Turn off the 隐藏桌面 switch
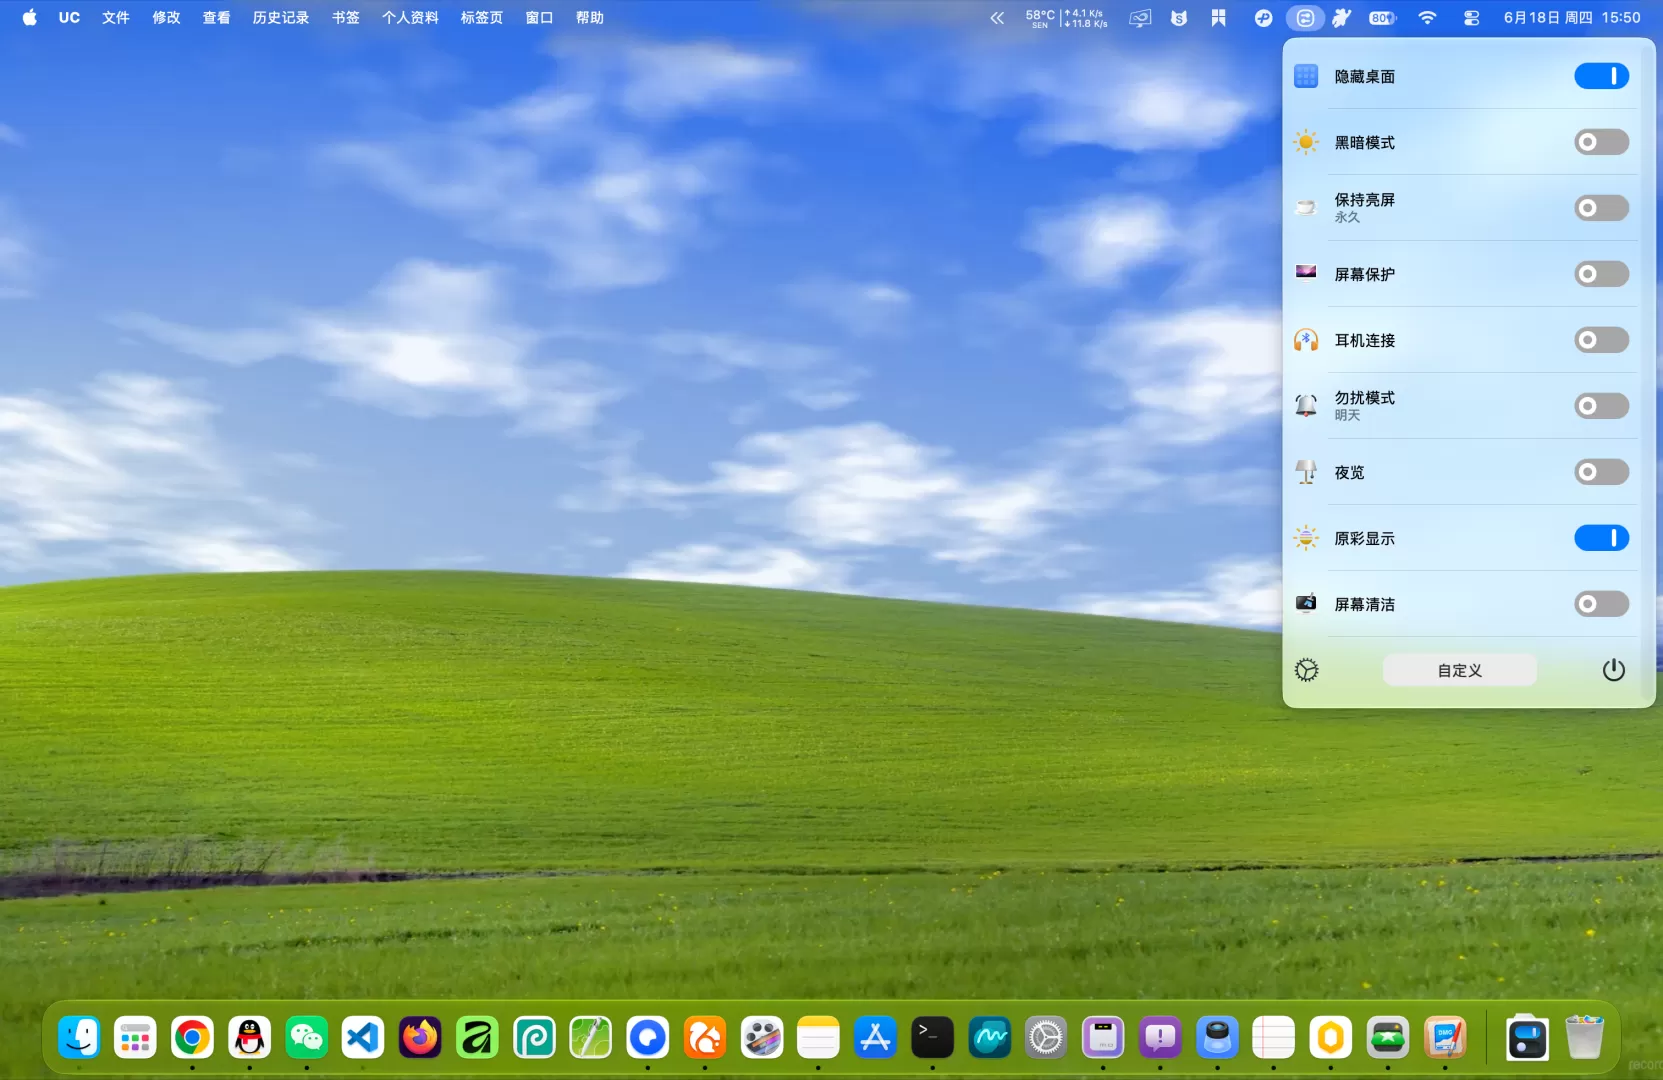Viewport: 1663px width, 1080px height. (x=1601, y=76)
